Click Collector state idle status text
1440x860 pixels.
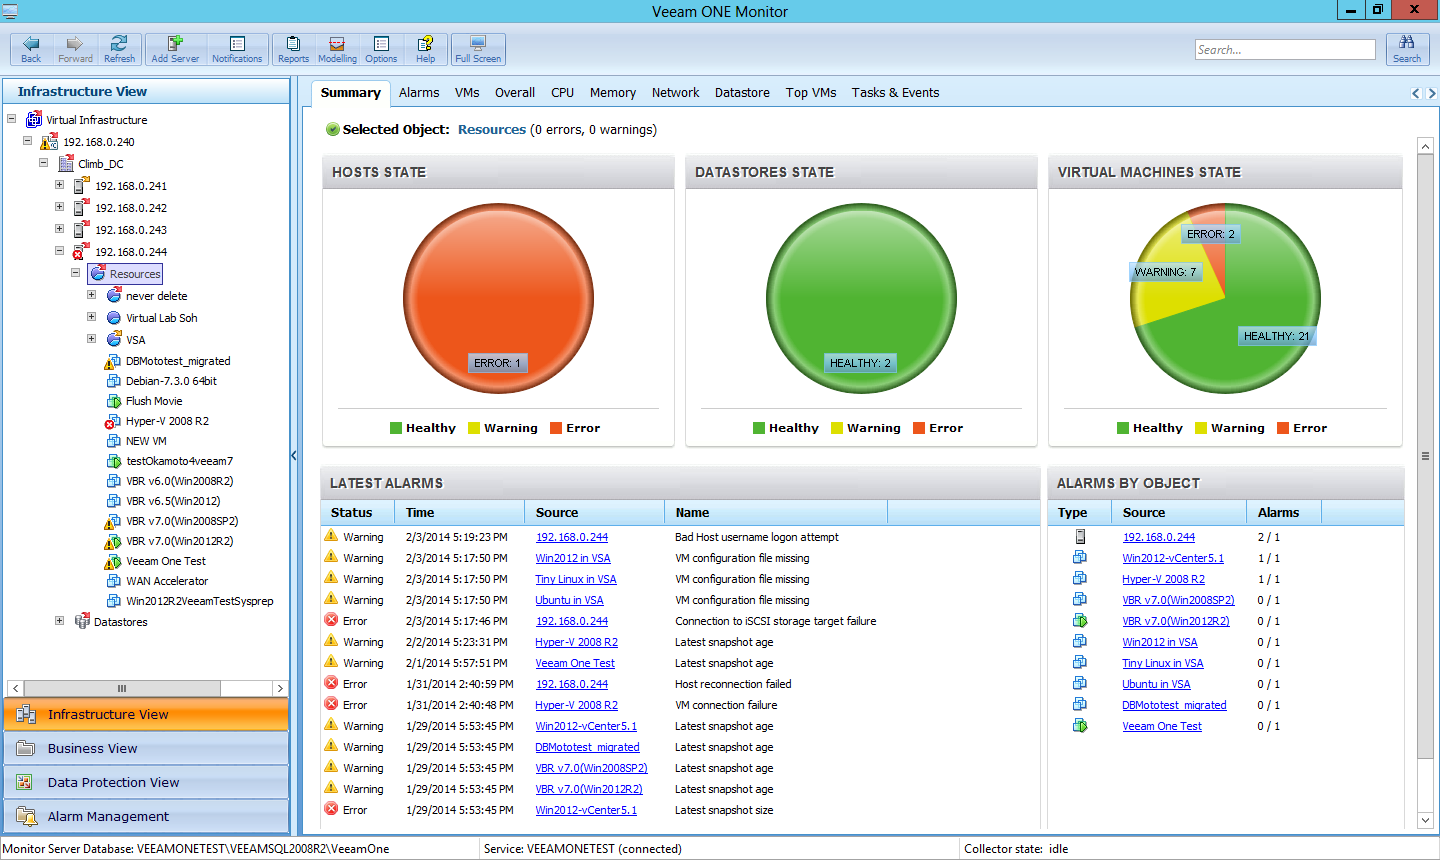1016,848
